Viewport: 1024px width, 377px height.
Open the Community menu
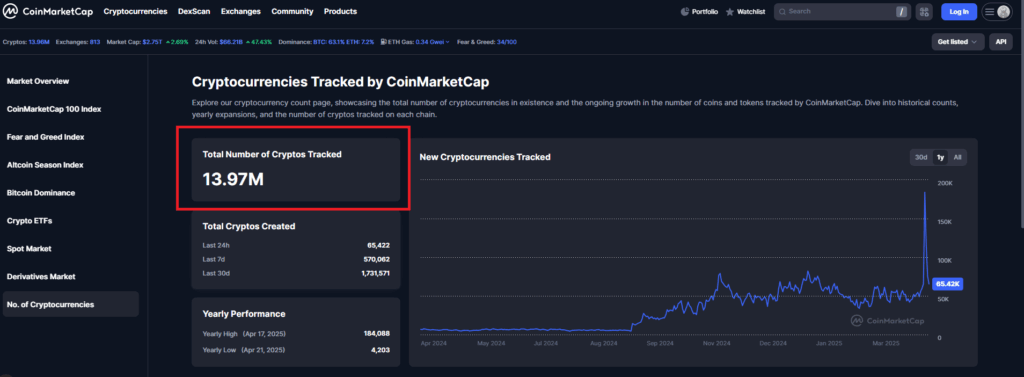tap(292, 12)
